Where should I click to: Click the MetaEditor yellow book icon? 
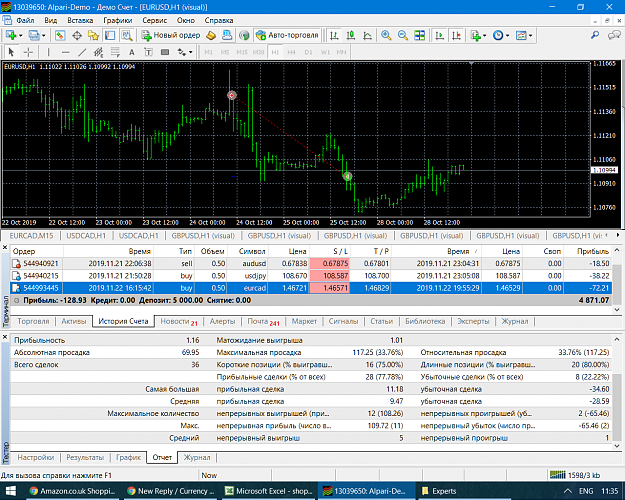(x=210, y=35)
